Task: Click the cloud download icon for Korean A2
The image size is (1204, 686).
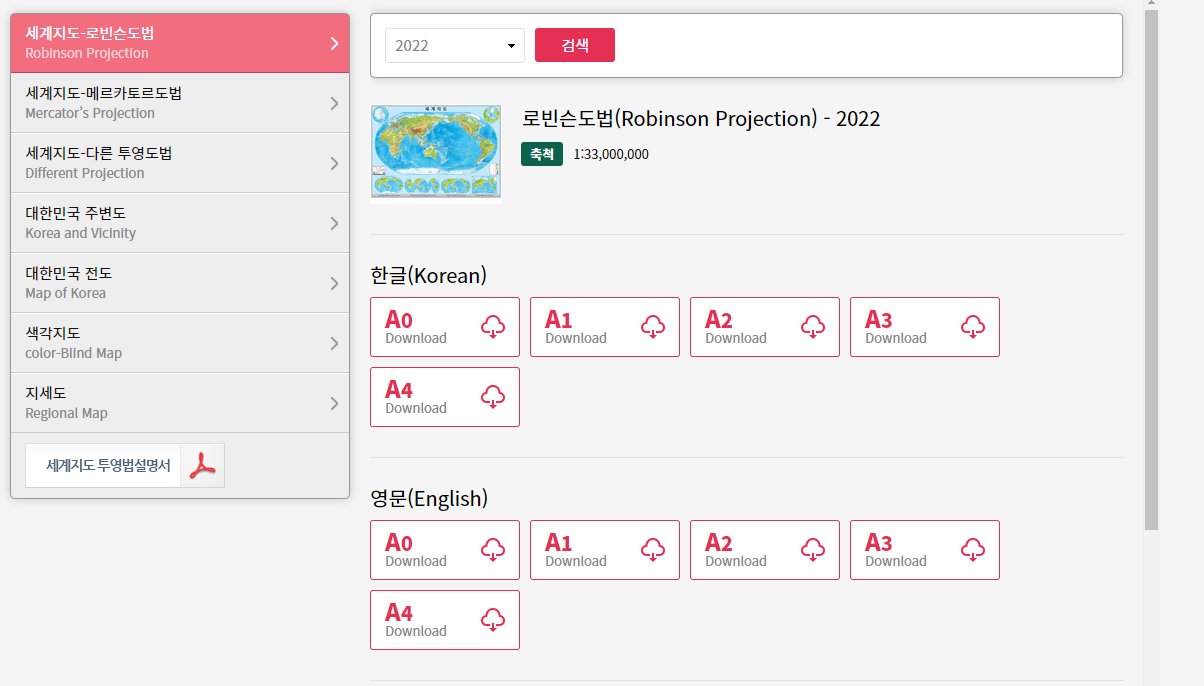Action: pyautogui.click(x=813, y=327)
